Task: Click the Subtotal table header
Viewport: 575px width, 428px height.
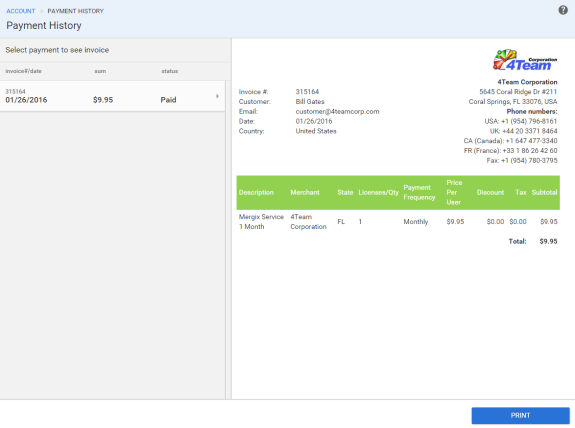Action: click(545, 193)
